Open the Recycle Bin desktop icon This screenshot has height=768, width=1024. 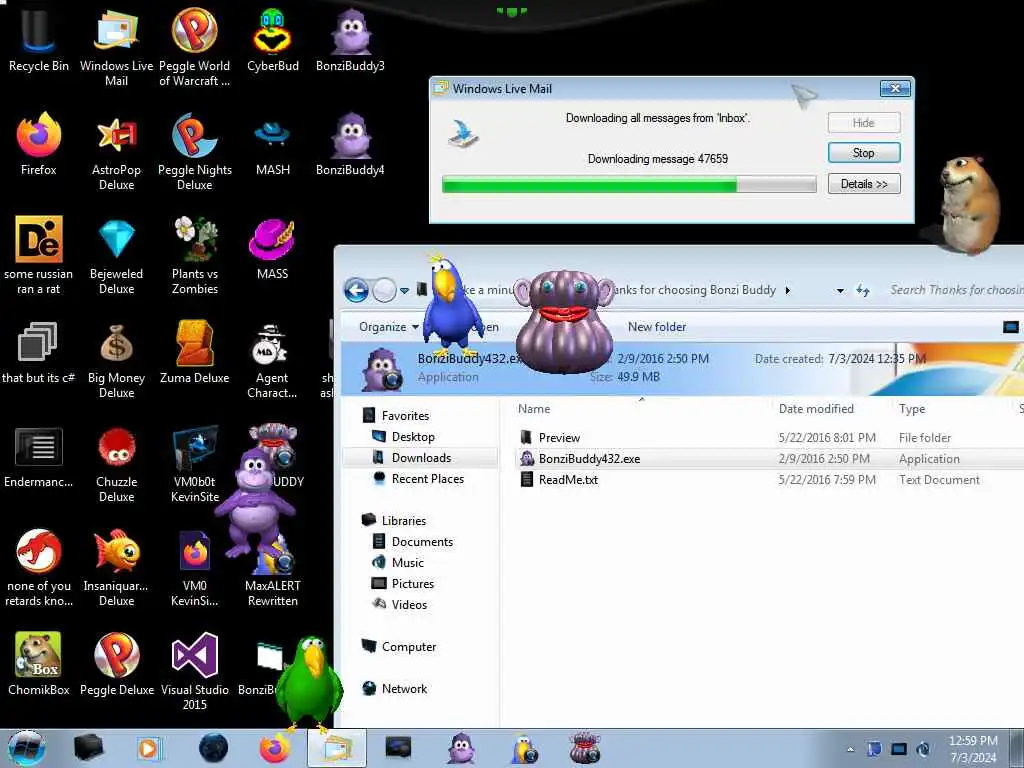[39, 40]
